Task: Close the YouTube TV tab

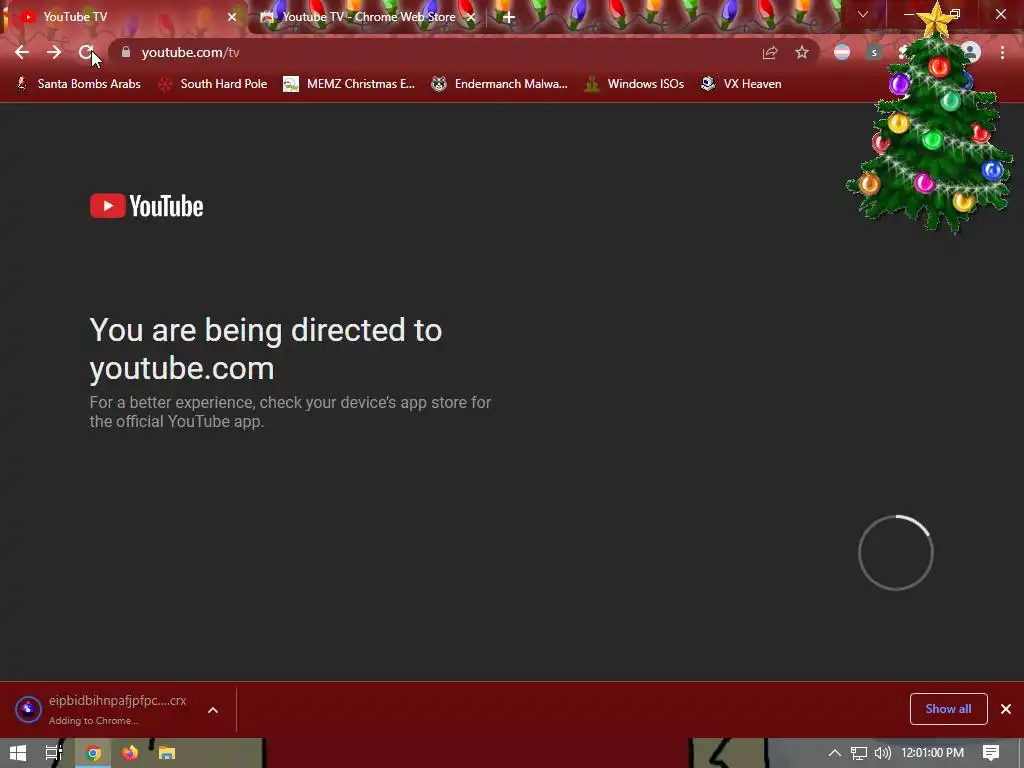Action: 232,17
